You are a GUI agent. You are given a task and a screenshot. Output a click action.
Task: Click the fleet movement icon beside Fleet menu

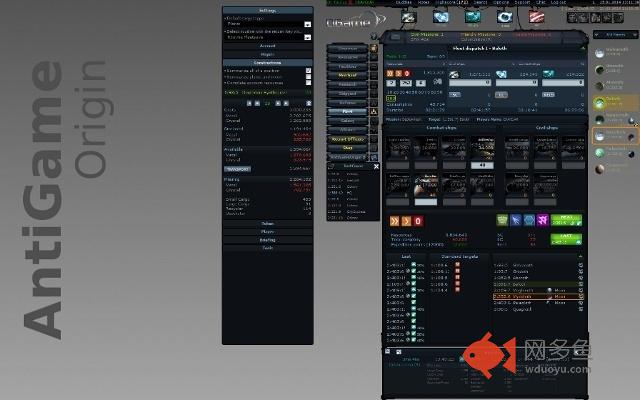tap(374, 111)
